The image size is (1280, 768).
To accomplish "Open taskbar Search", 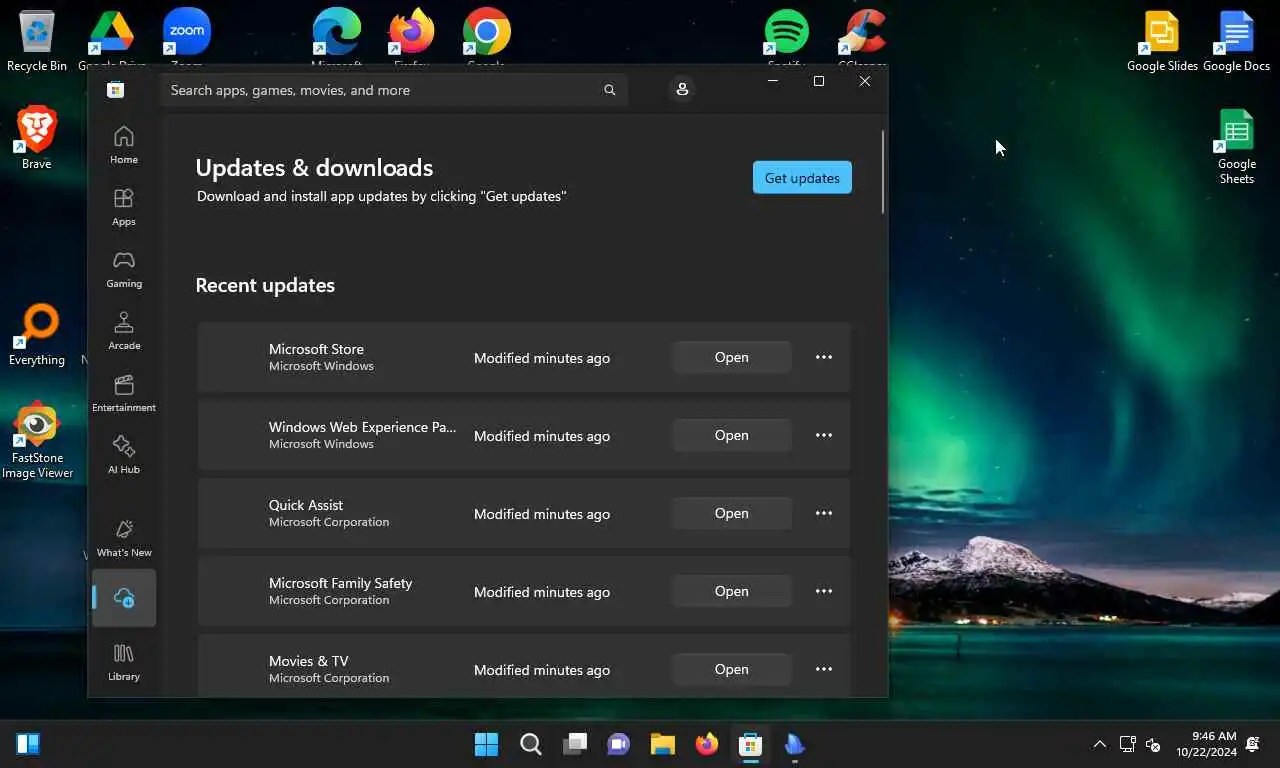I will [531, 744].
